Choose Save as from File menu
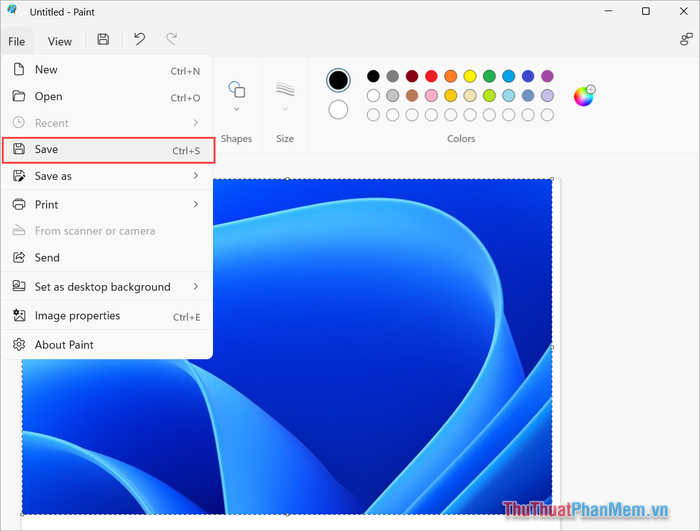Image resolution: width=700 pixels, height=531 pixels. coord(107,176)
